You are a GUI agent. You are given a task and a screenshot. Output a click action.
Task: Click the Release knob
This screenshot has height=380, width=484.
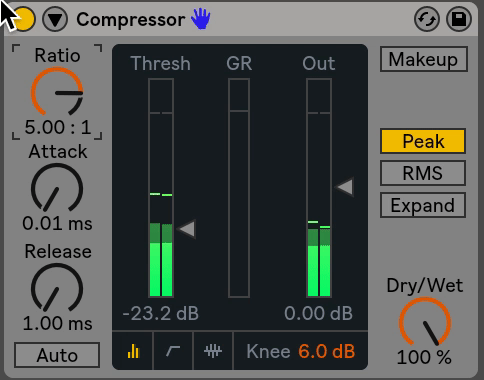[x=57, y=288]
